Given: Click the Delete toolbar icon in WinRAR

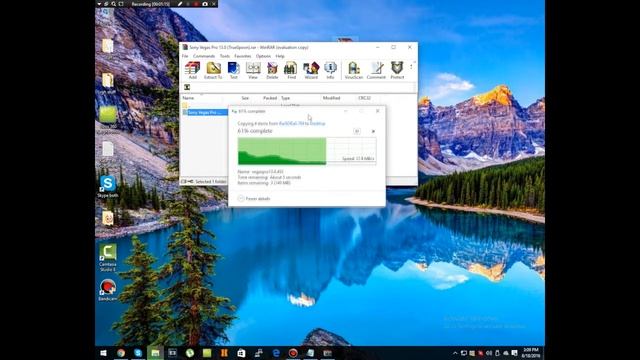Looking at the screenshot, I should pos(272,70).
